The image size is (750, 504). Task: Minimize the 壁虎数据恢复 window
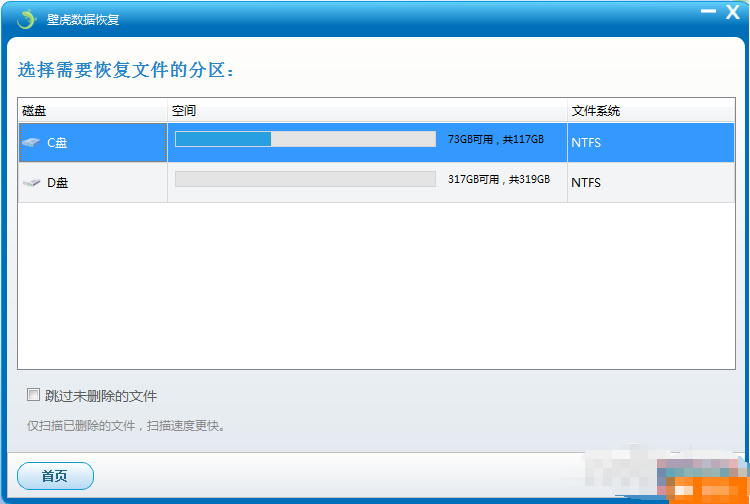coord(708,11)
